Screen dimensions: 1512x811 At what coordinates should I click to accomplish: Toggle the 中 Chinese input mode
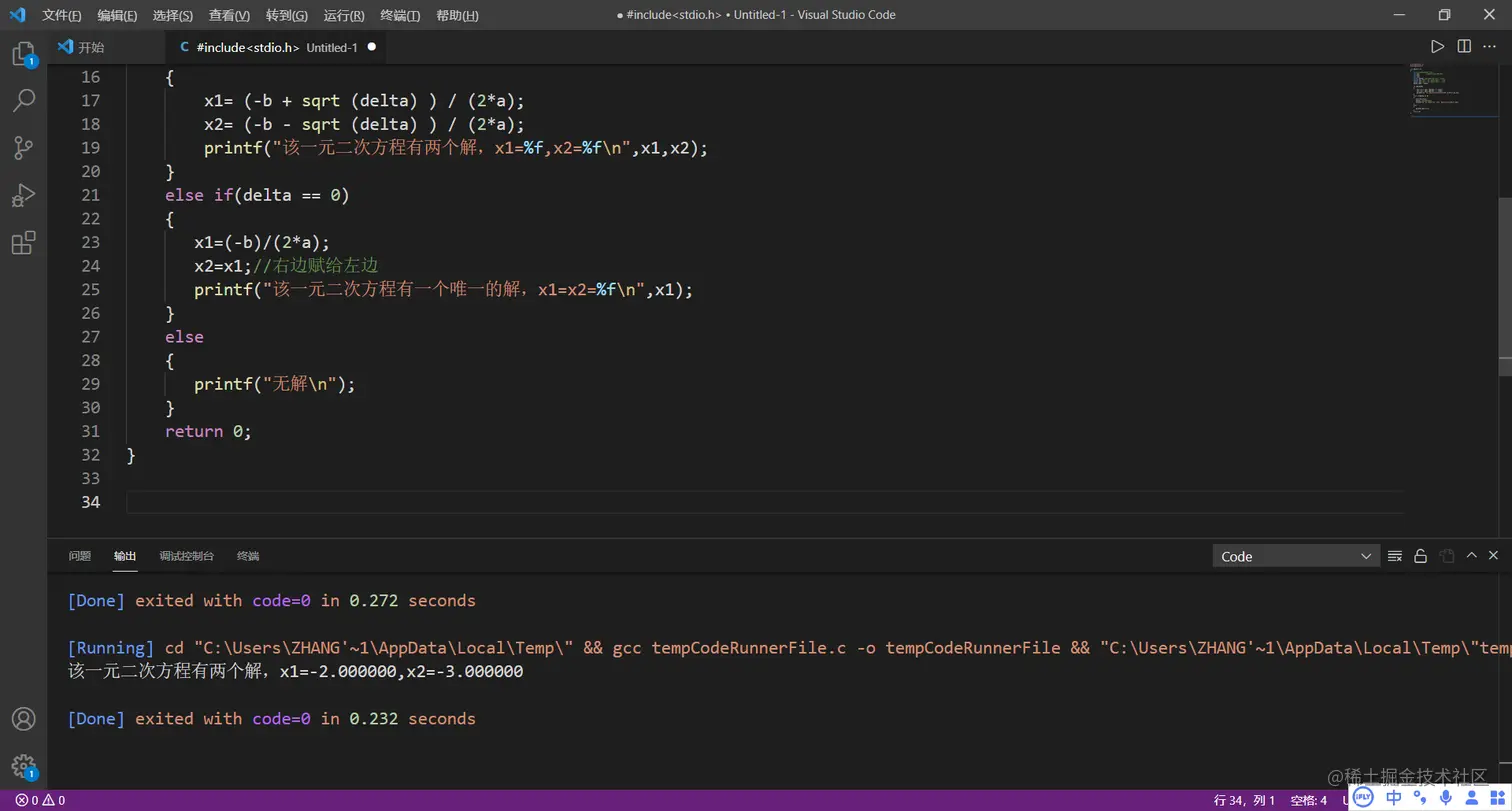tap(1393, 797)
